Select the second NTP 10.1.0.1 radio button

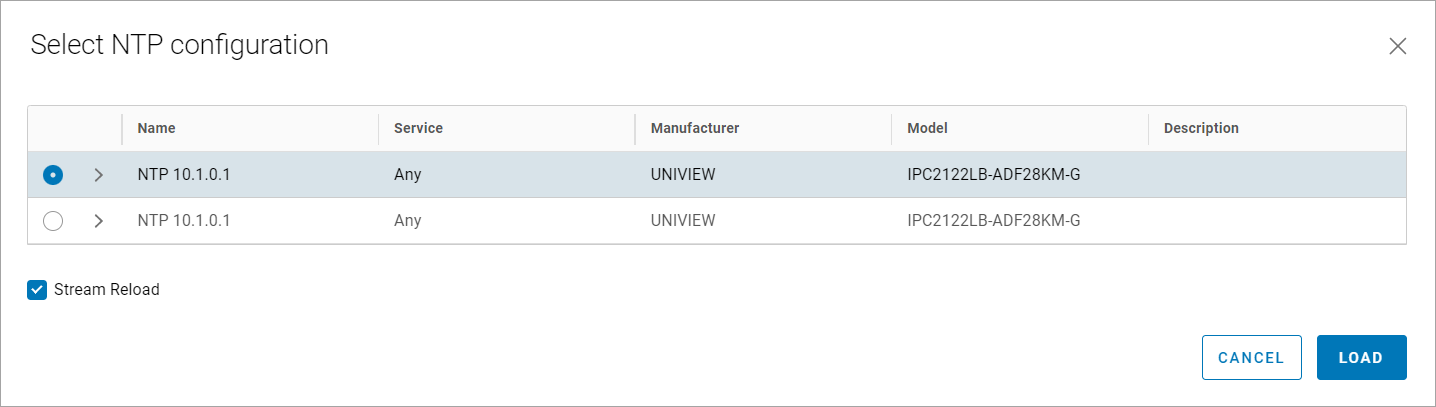pyautogui.click(x=53, y=221)
